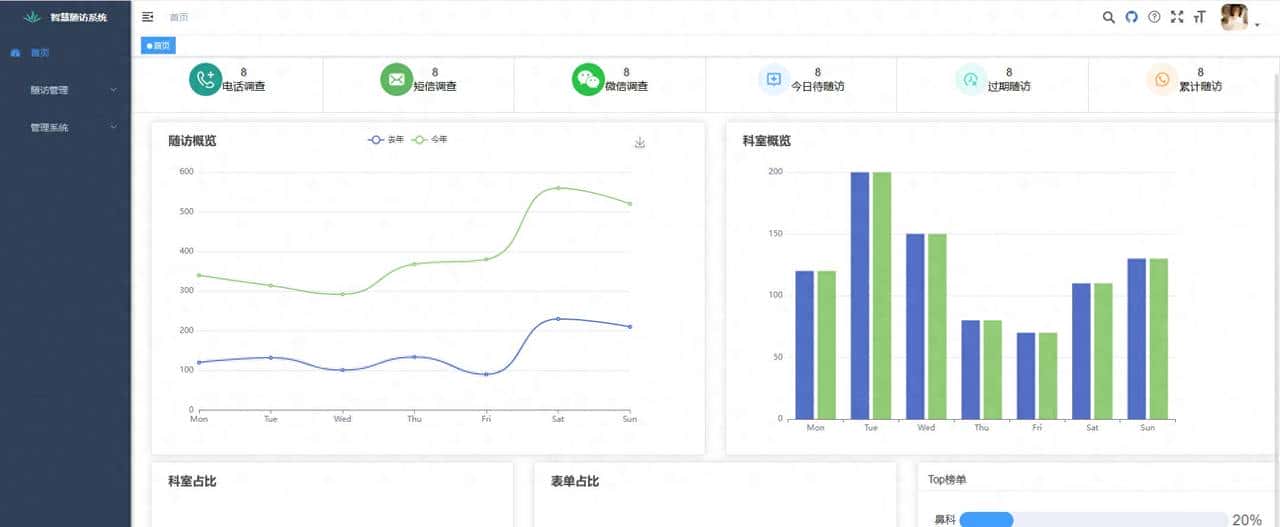This screenshot has width=1280, height=527.
Task: Click the 电话调查 label
Action: tap(244, 87)
